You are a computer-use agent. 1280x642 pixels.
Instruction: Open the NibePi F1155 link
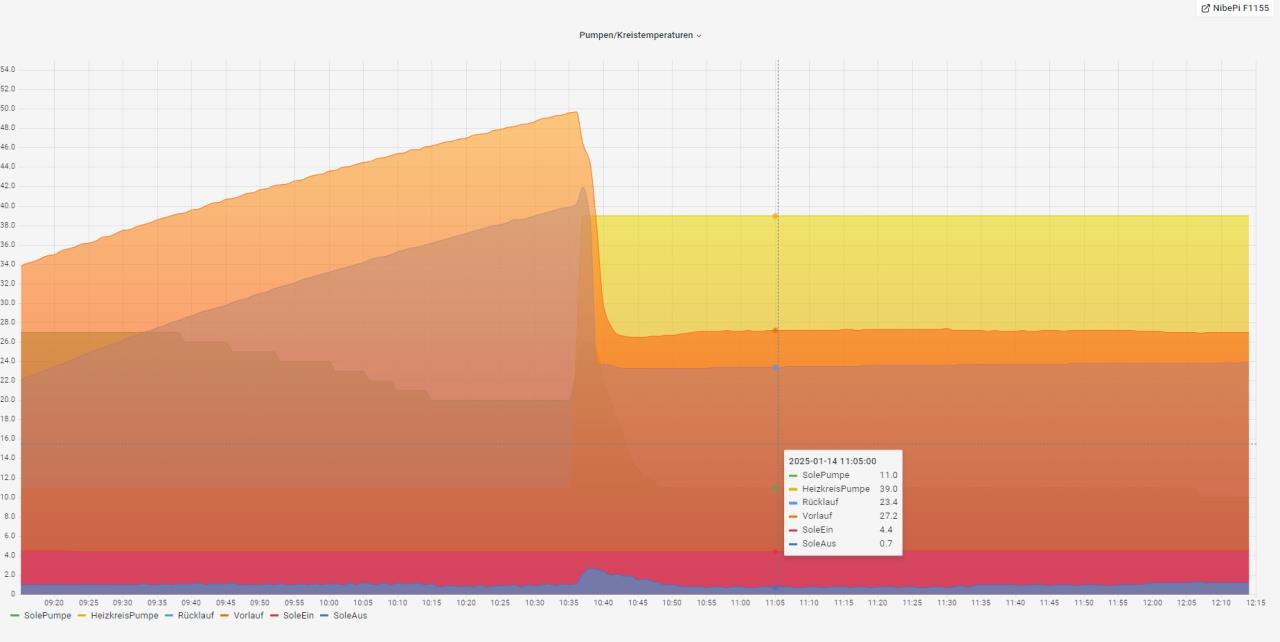[1241, 8]
